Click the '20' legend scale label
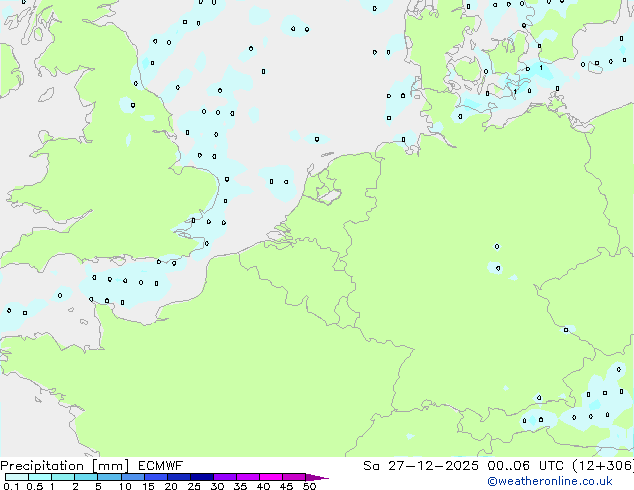 [x=171, y=486]
